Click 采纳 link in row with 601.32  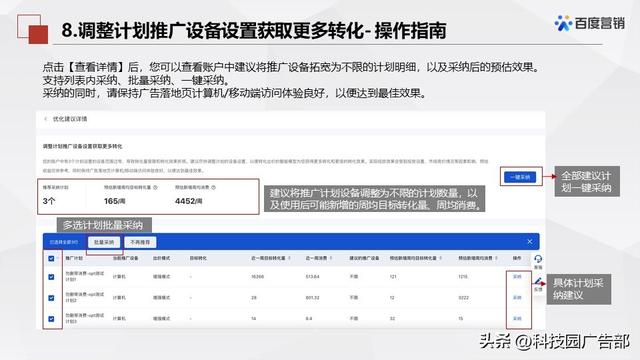(x=517, y=298)
